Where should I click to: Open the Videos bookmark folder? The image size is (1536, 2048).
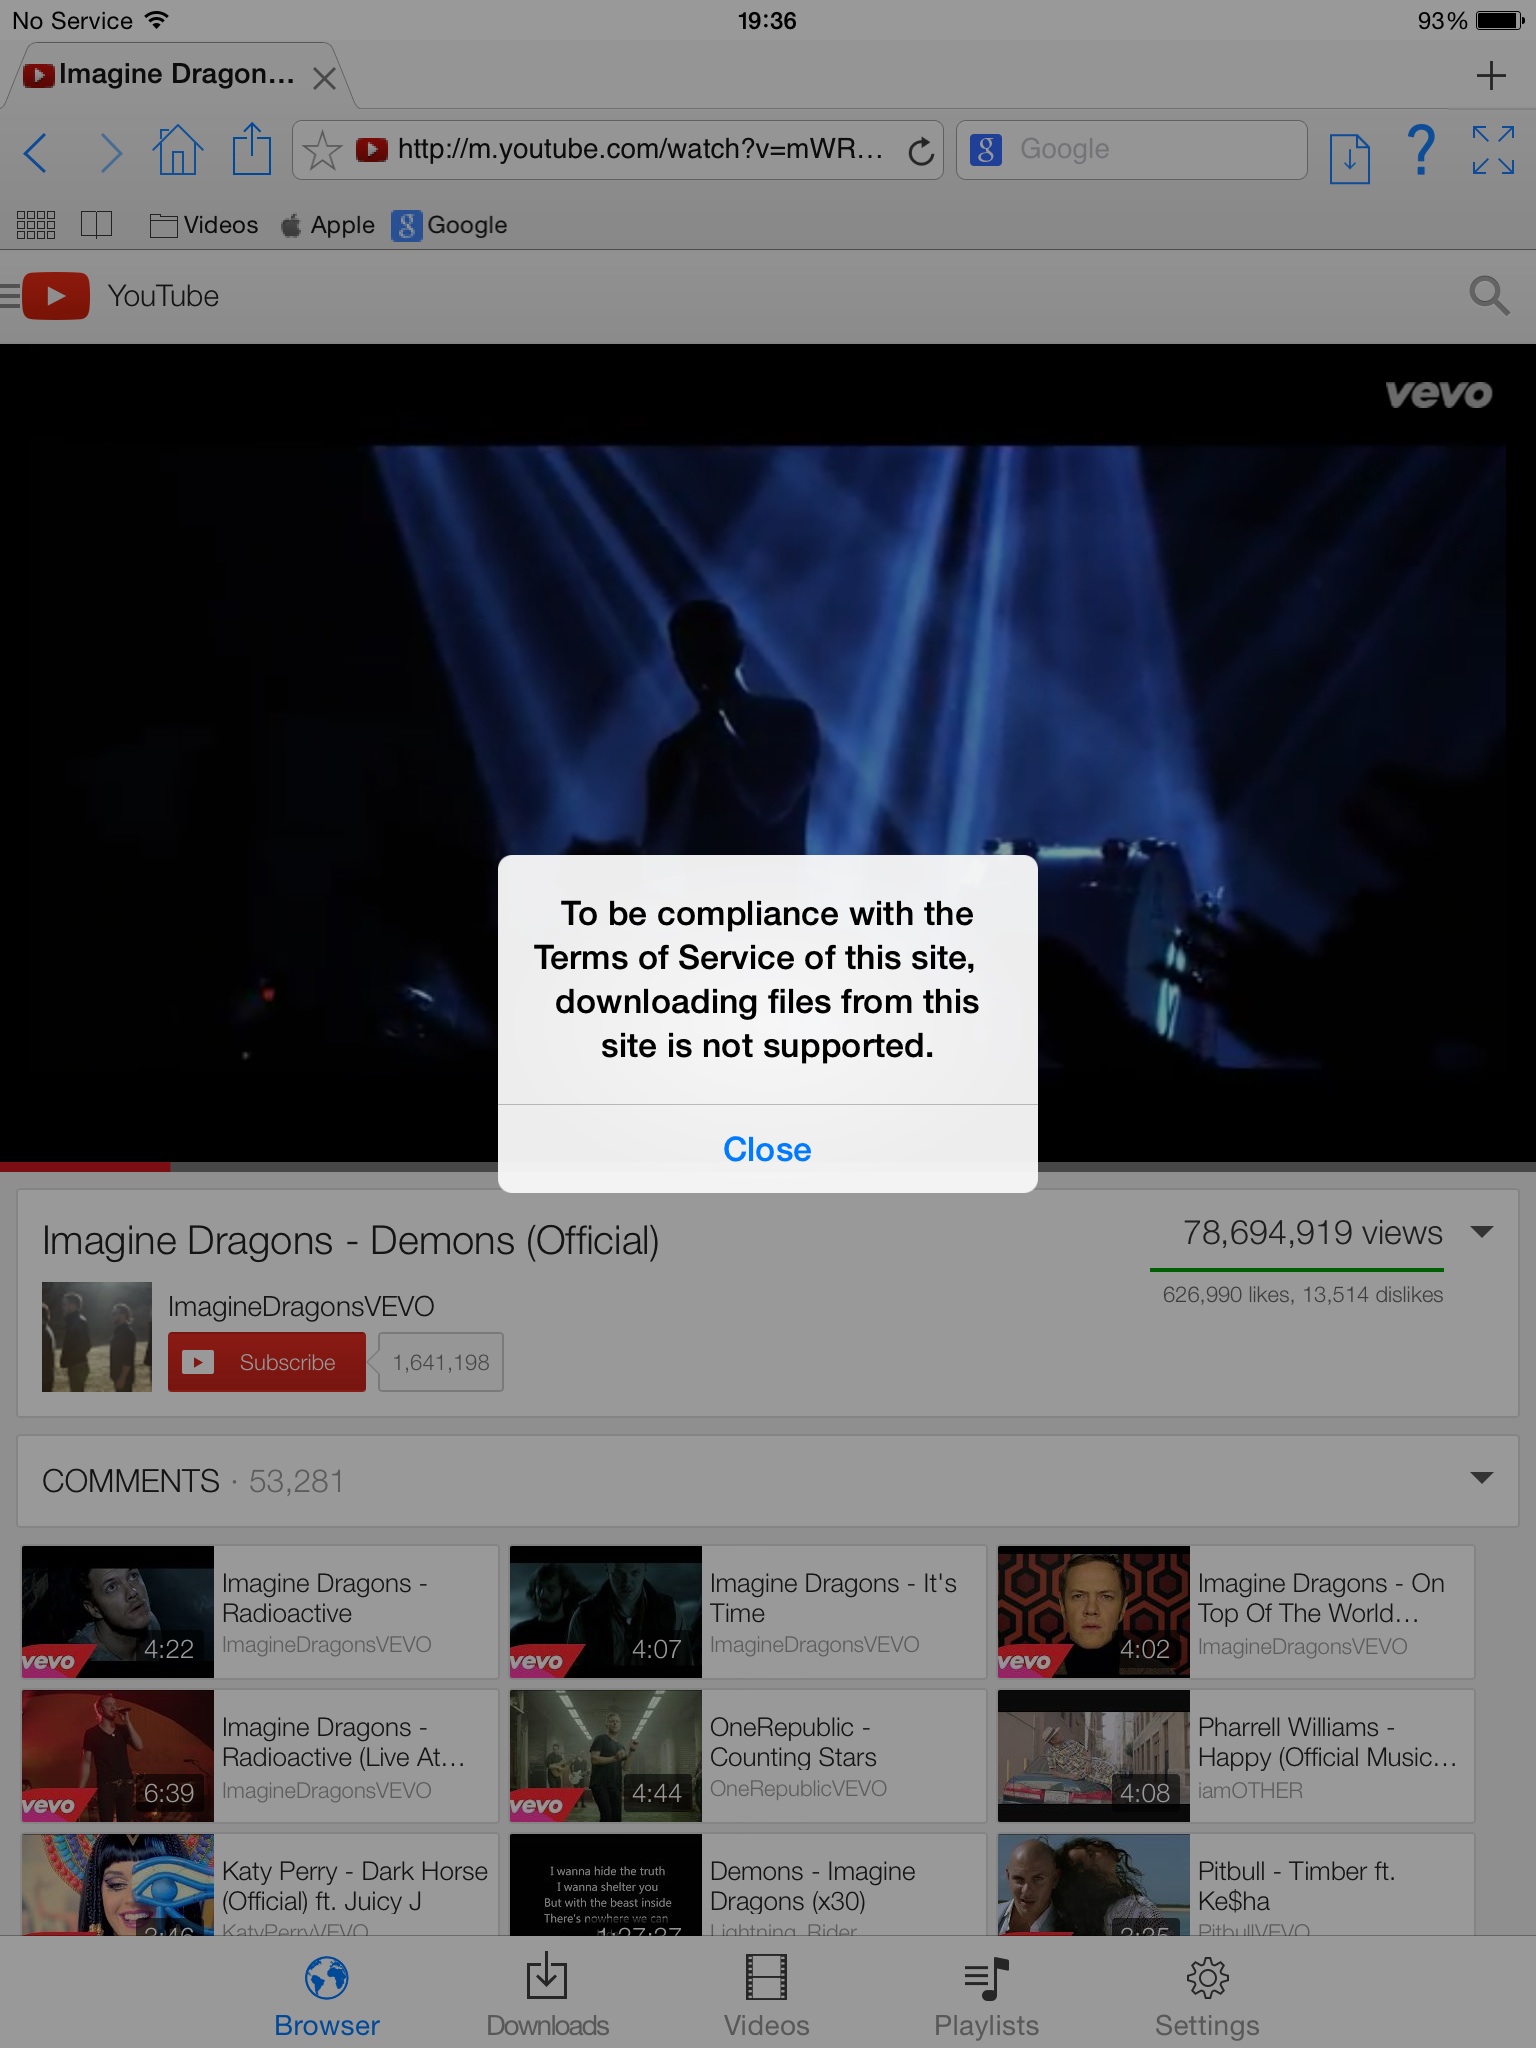pyautogui.click(x=204, y=225)
